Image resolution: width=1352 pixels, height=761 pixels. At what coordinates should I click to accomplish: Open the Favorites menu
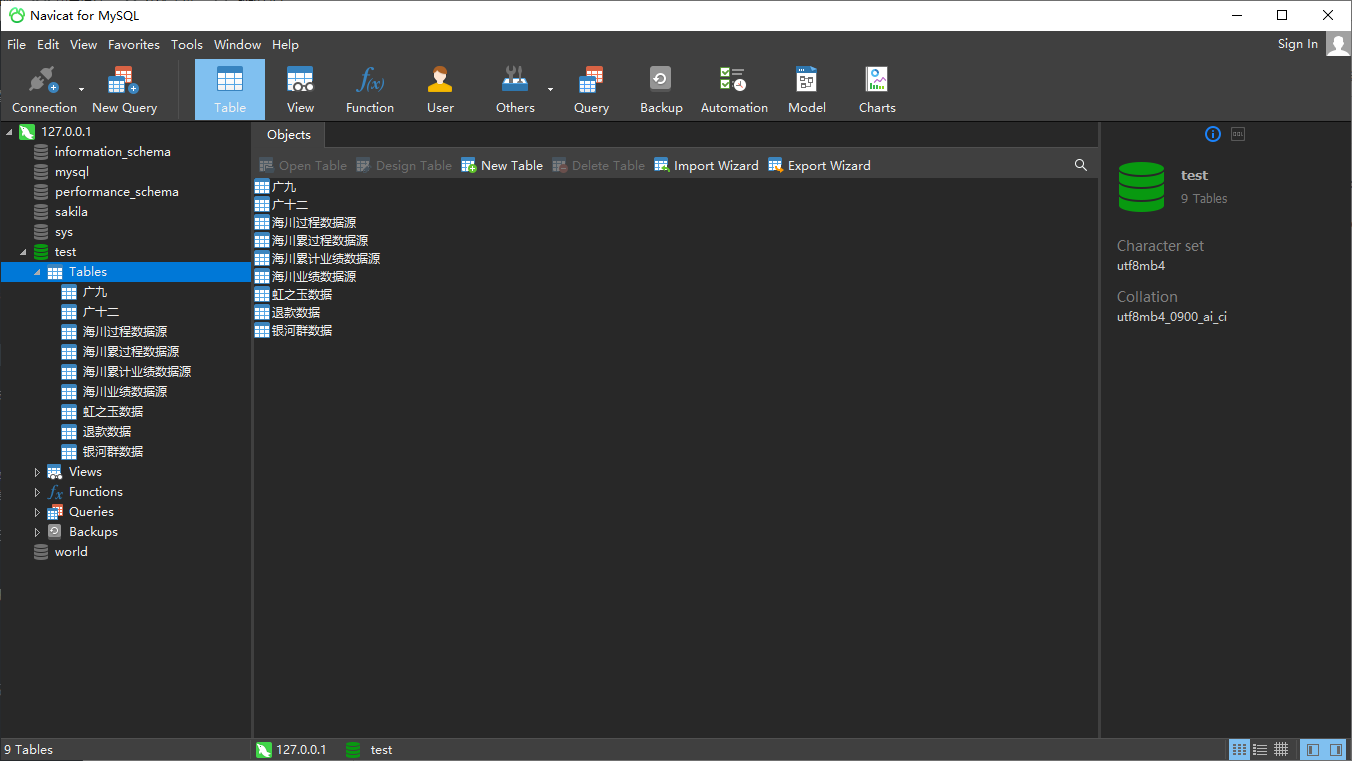(134, 45)
